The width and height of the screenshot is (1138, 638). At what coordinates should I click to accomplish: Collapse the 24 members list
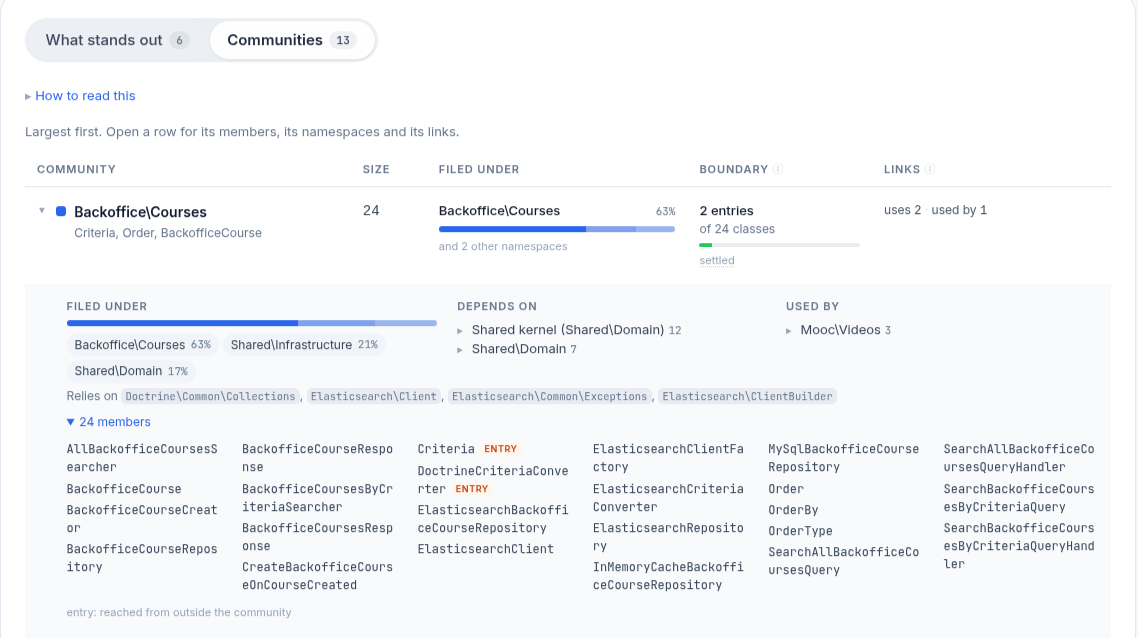109,422
